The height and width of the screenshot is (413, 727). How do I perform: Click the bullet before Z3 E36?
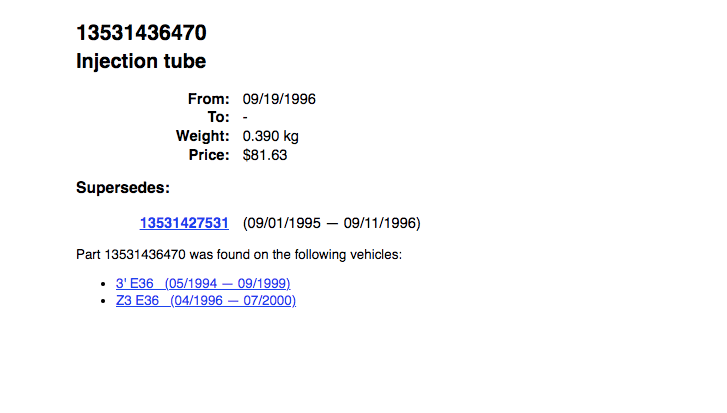click(104, 301)
